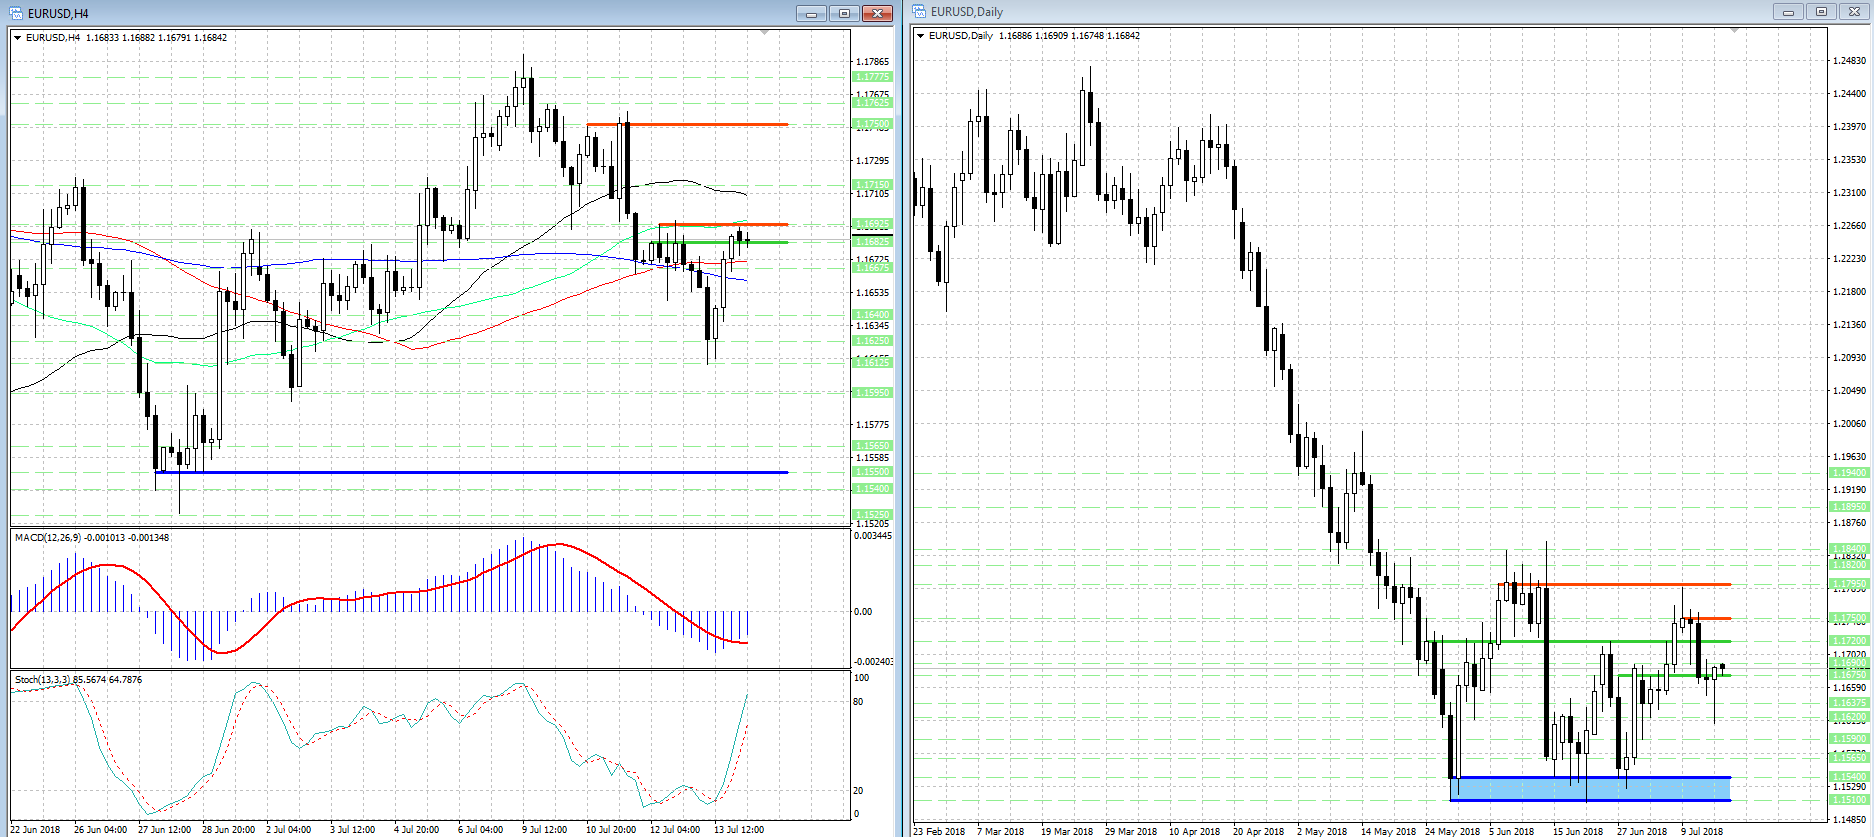Close the EURUSD,Daily chart window
The width and height of the screenshot is (1874, 837).
[1854, 12]
